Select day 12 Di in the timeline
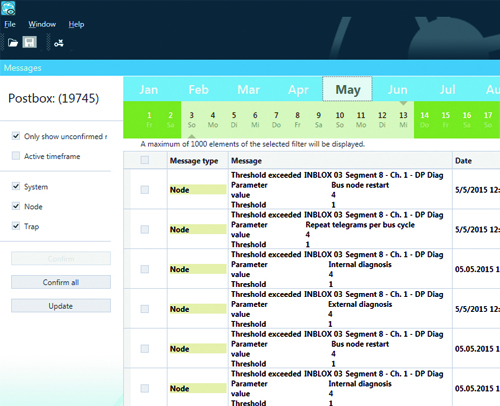The image size is (500, 406). [382, 119]
